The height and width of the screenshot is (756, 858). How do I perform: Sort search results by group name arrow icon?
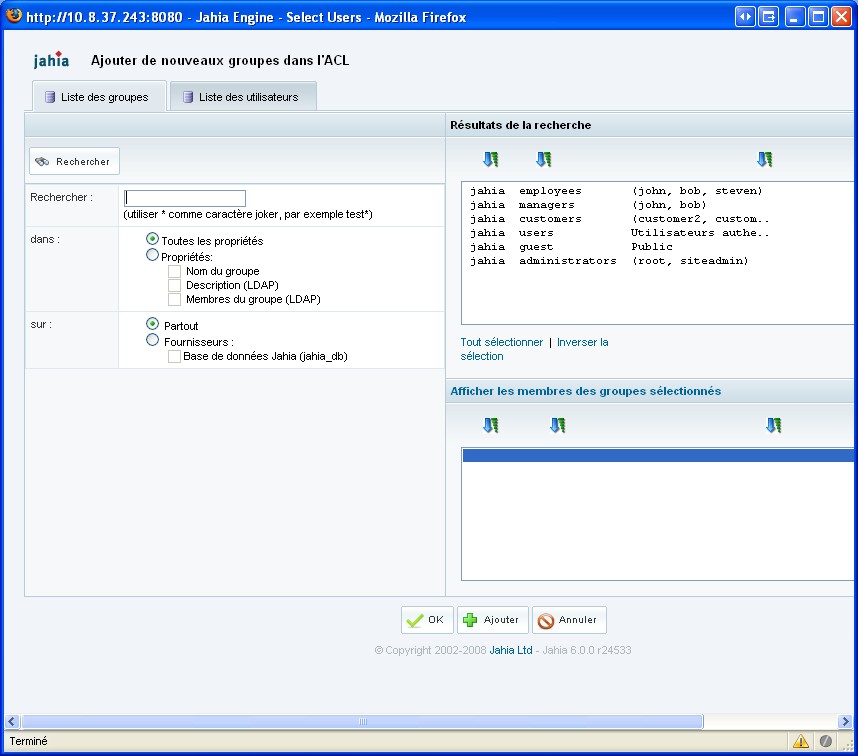tap(543, 159)
